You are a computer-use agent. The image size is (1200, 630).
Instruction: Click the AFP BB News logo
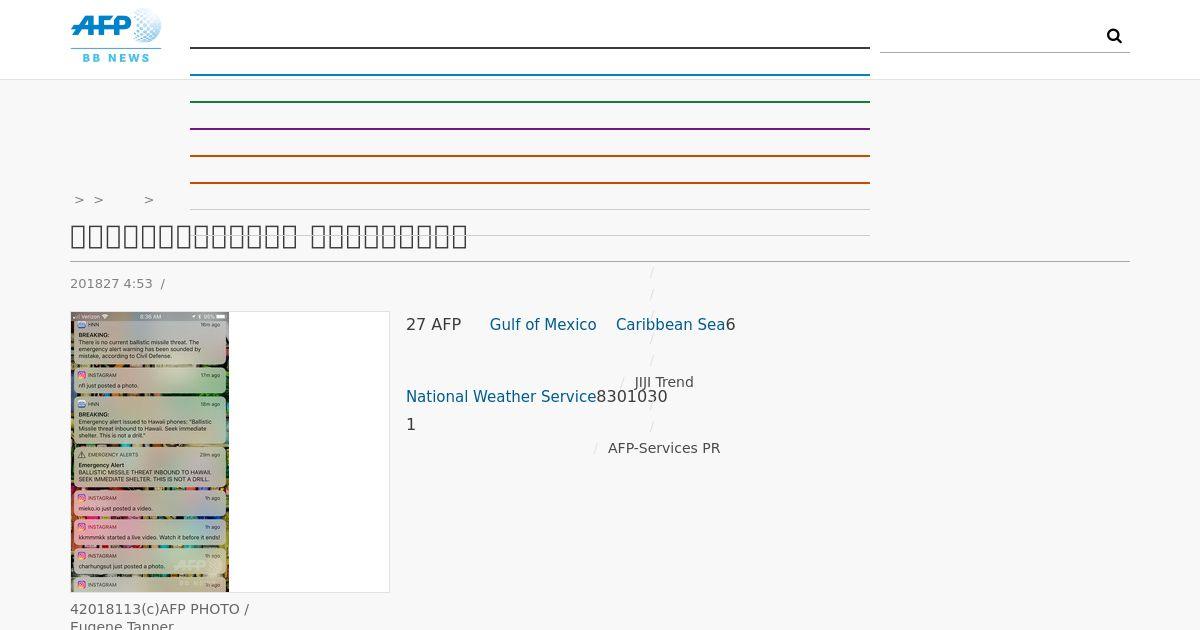tap(116, 36)
